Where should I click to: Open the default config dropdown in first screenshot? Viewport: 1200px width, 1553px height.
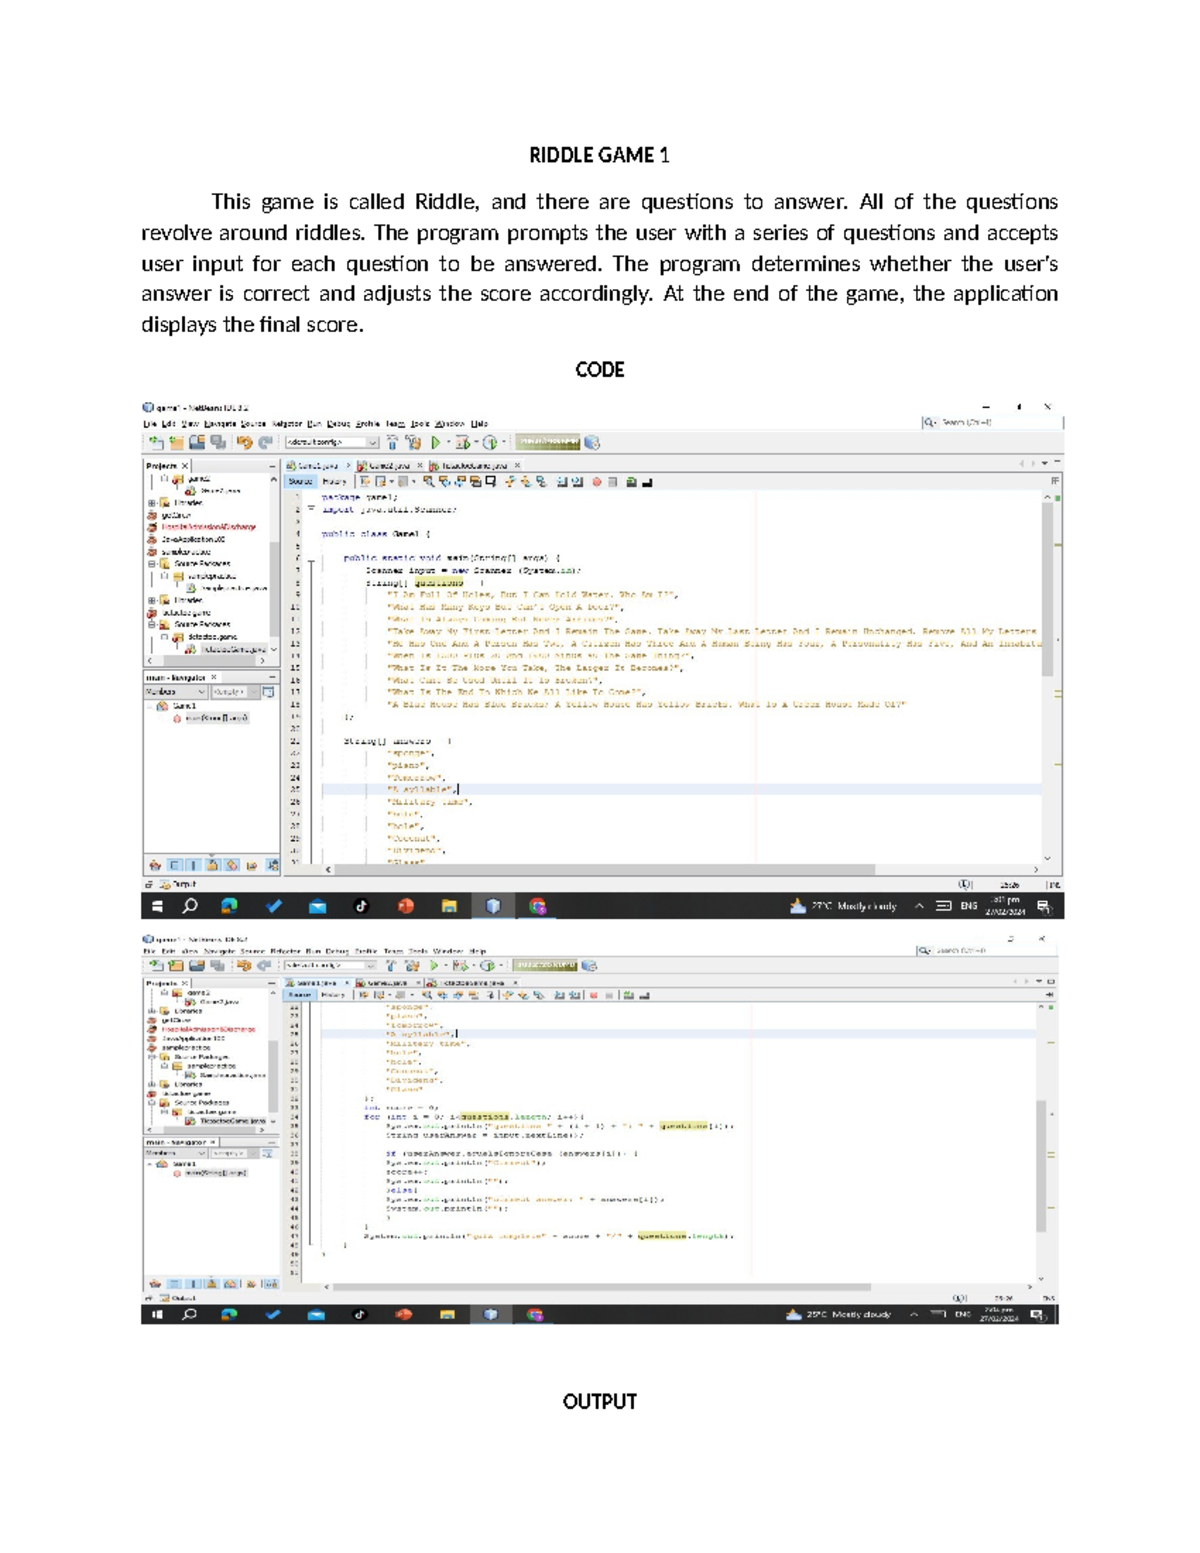click(x=332, y=442)
